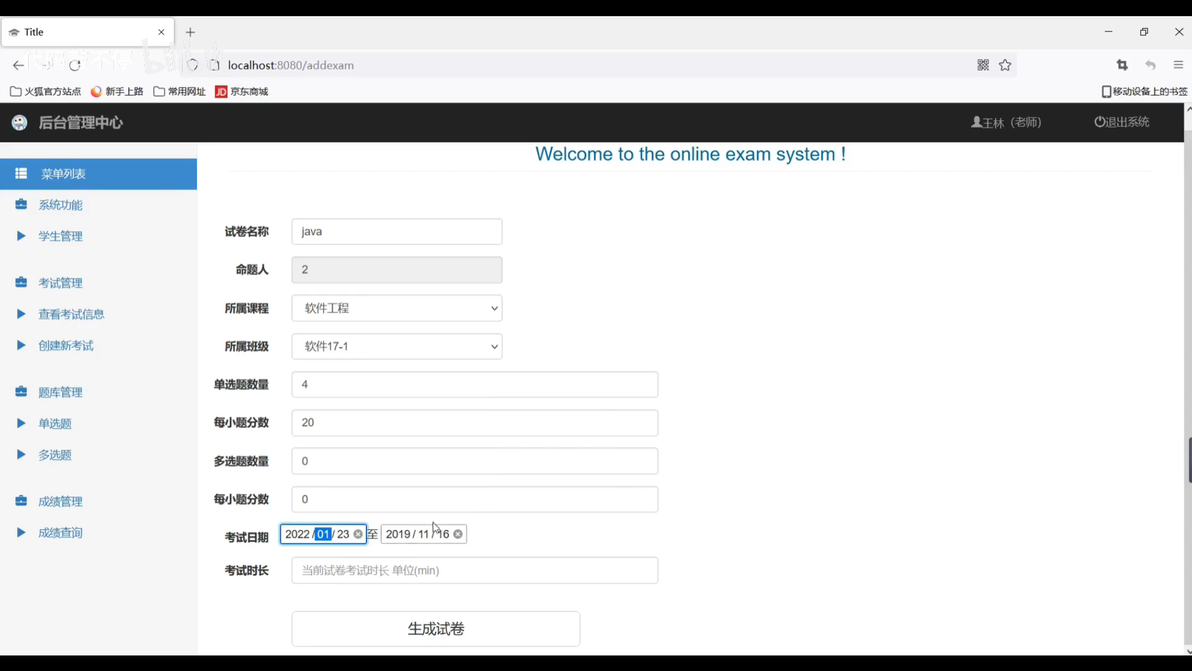Open the browser hamburger menu

pyautogui.click(x=1178, y=65)
